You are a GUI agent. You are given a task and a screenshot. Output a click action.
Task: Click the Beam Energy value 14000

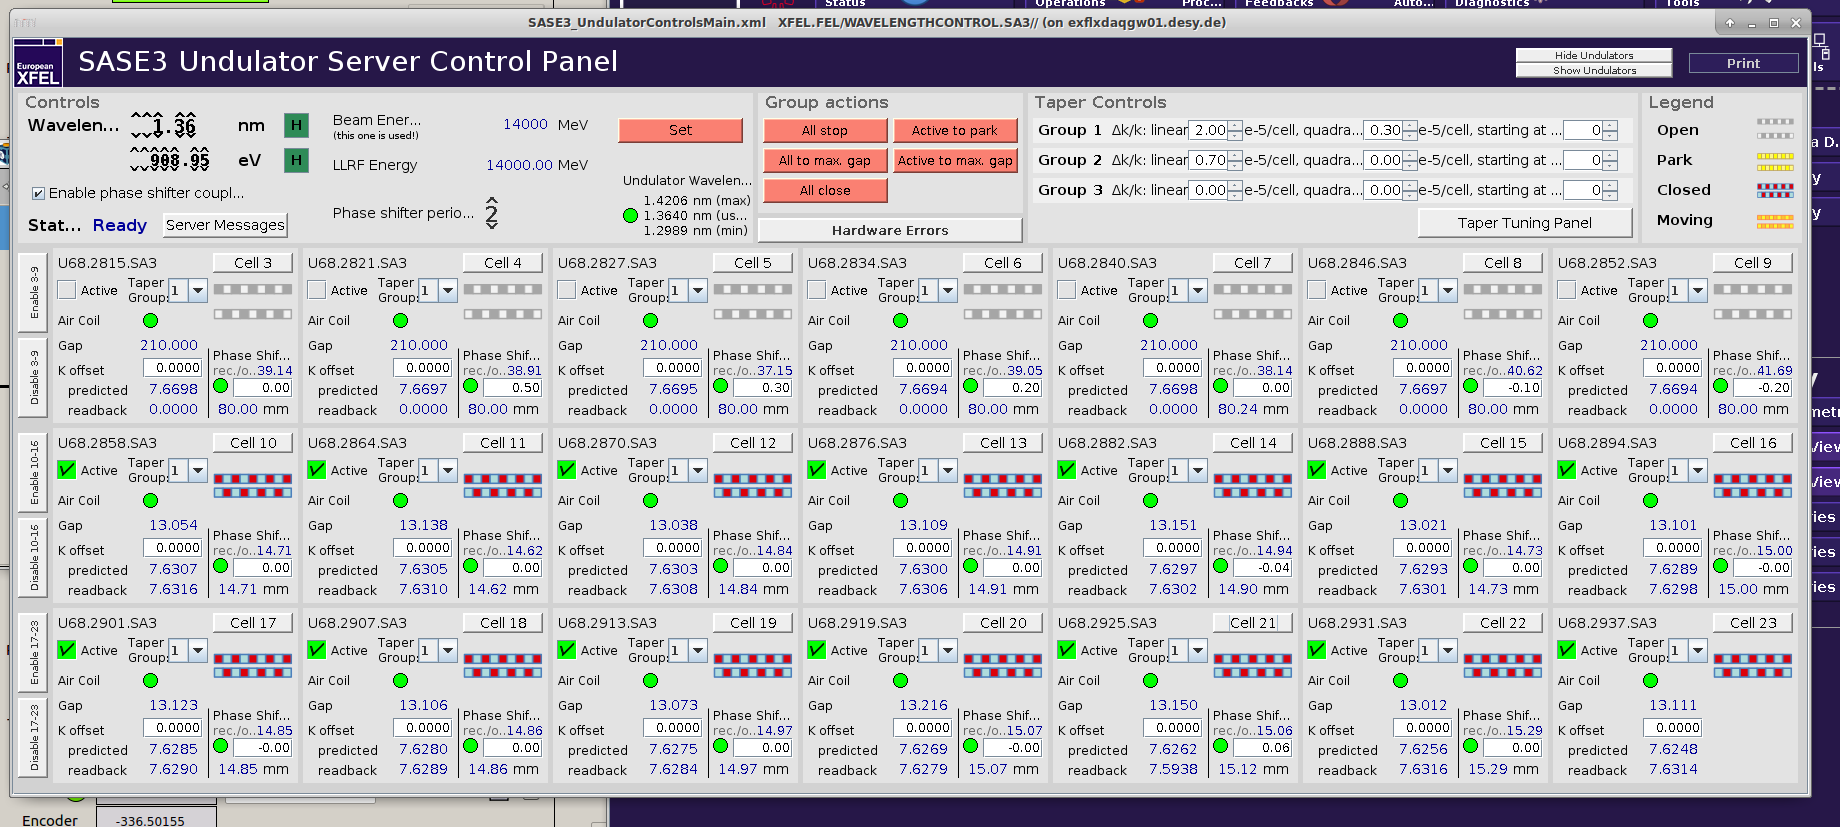(525, 125)
